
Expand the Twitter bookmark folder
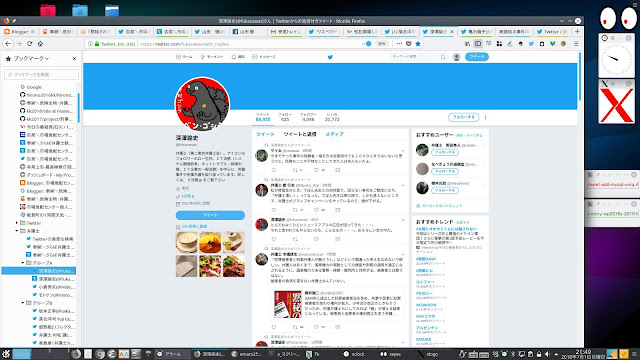[17, 223]
